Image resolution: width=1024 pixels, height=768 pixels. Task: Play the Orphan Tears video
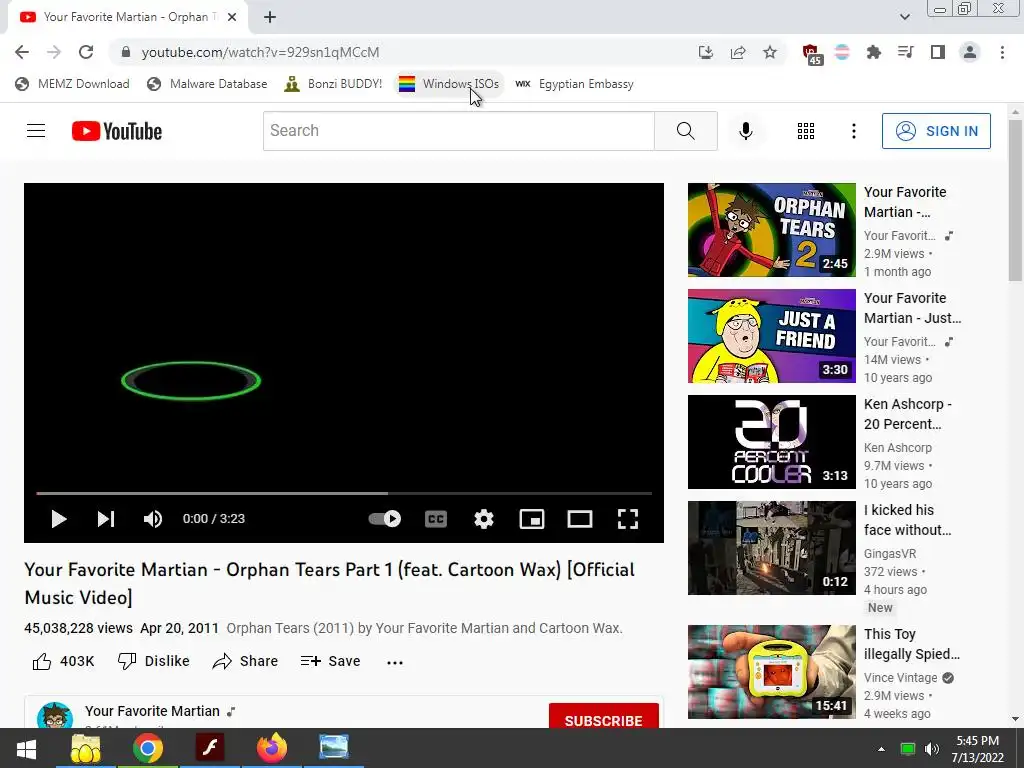click(59, 519)
